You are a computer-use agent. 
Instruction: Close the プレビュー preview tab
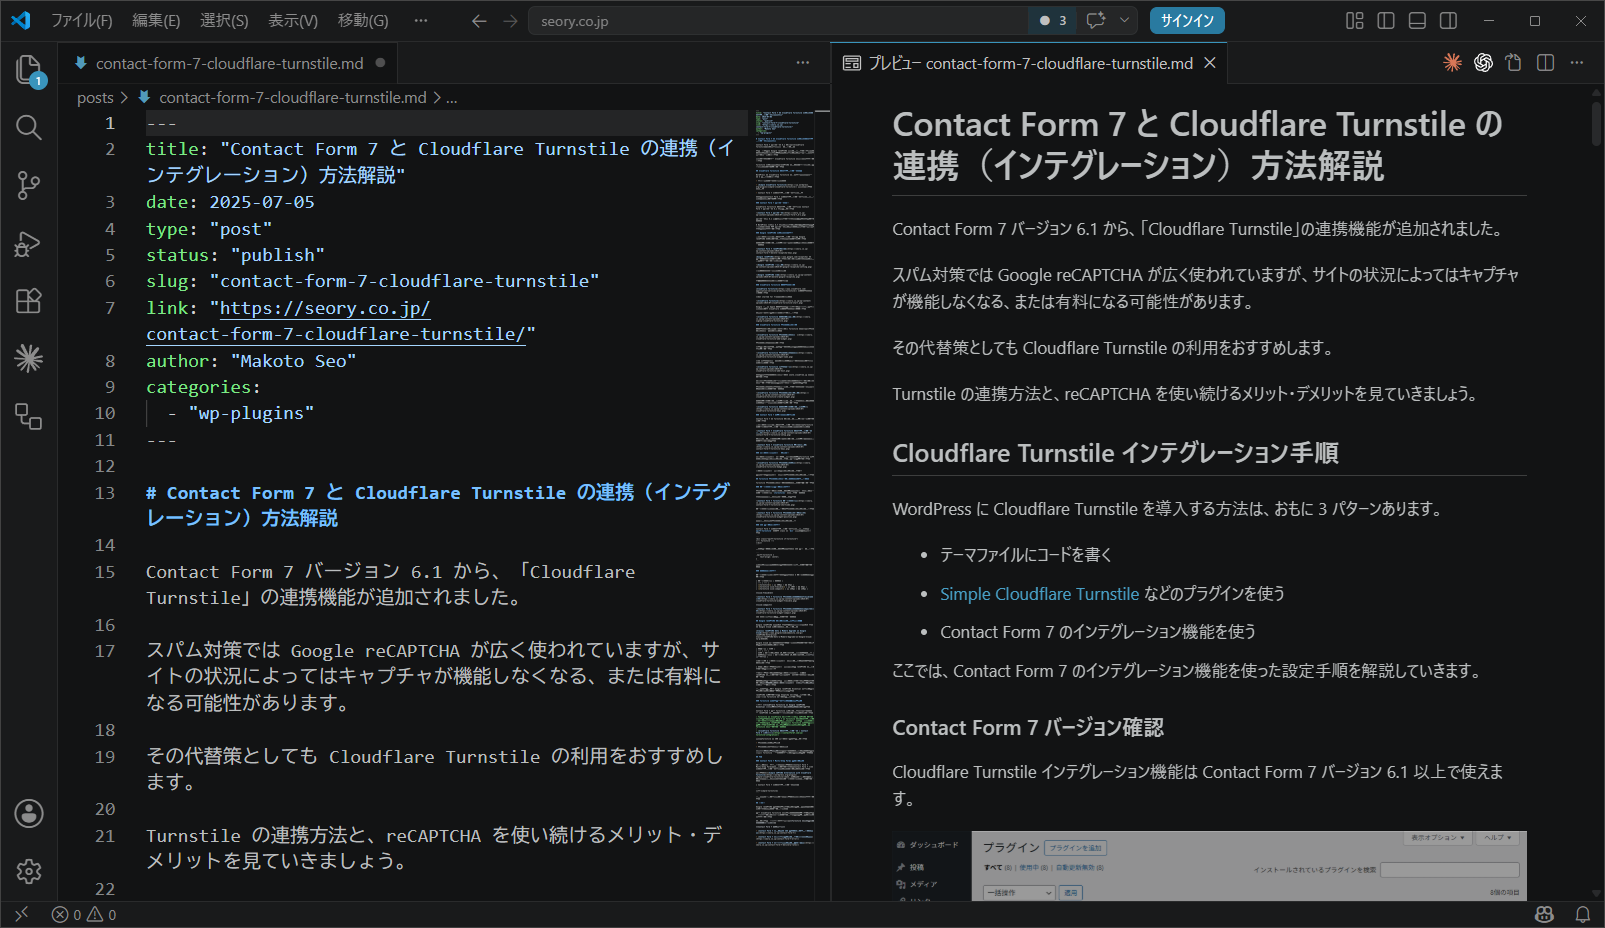pyautogui.click(x=1210, y=63)
